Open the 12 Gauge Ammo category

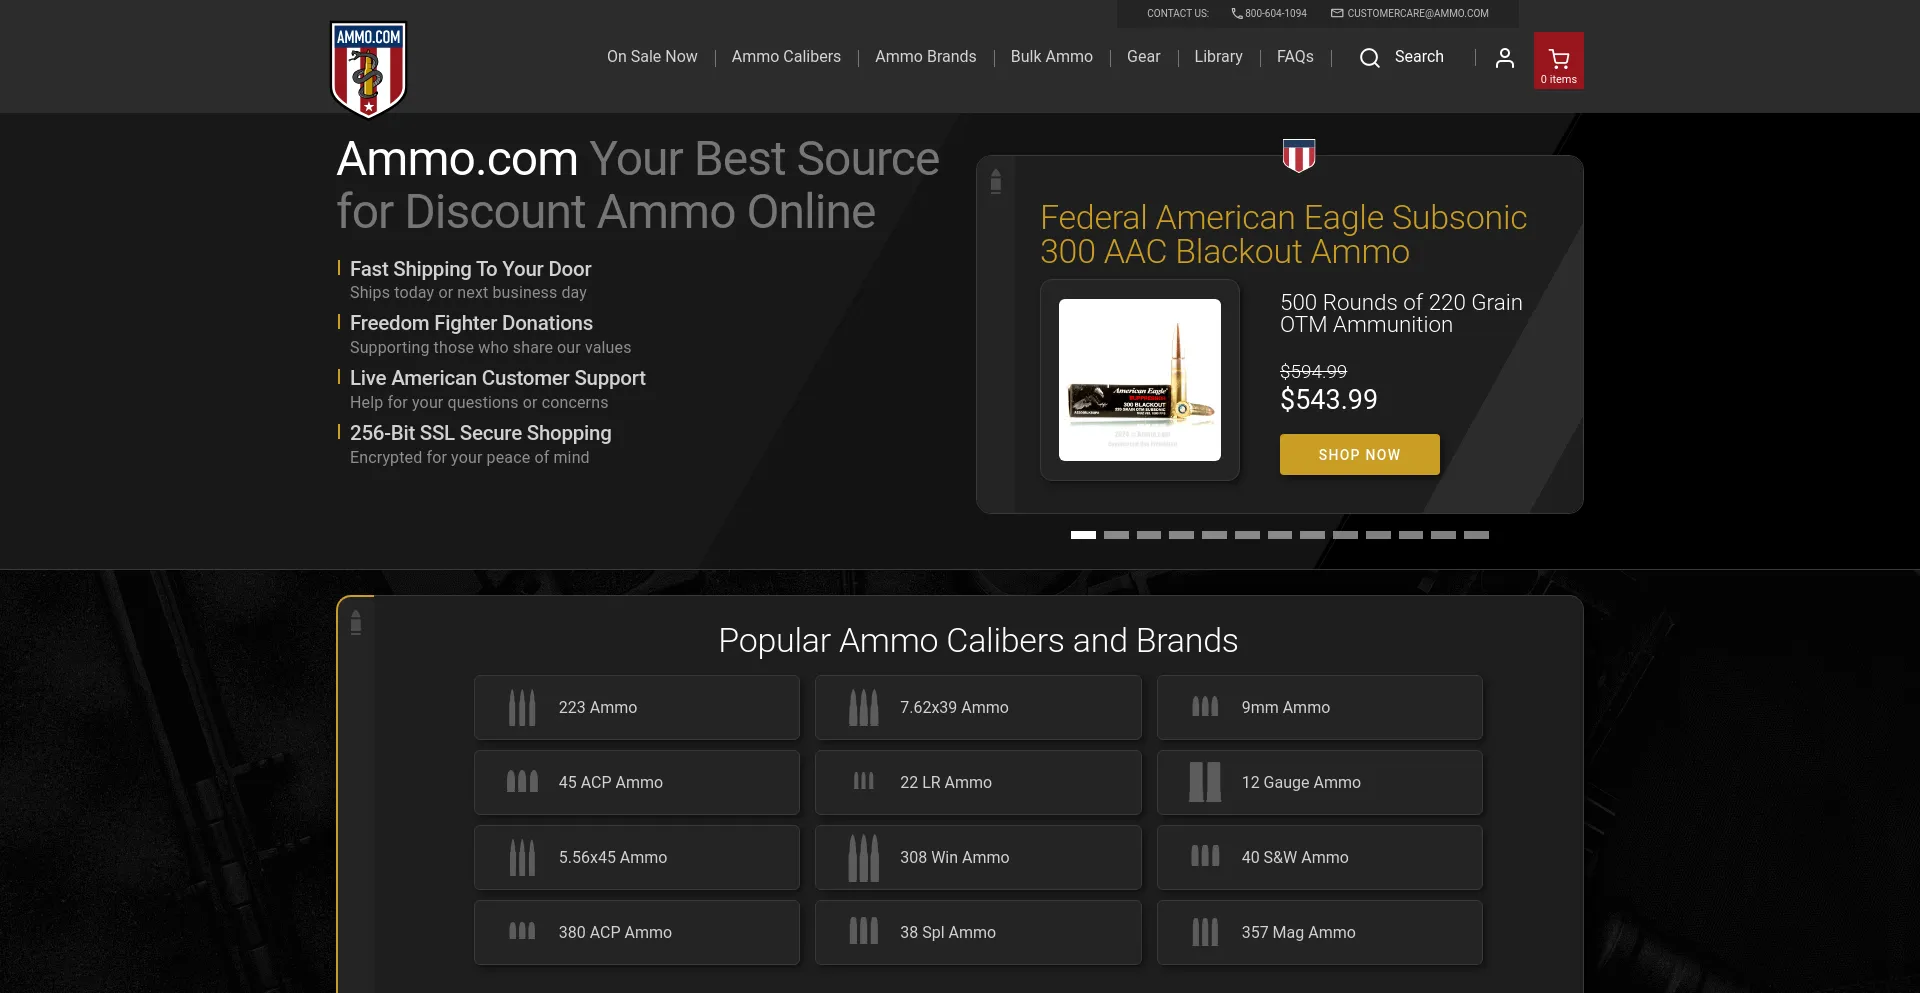pos(1320,782)
